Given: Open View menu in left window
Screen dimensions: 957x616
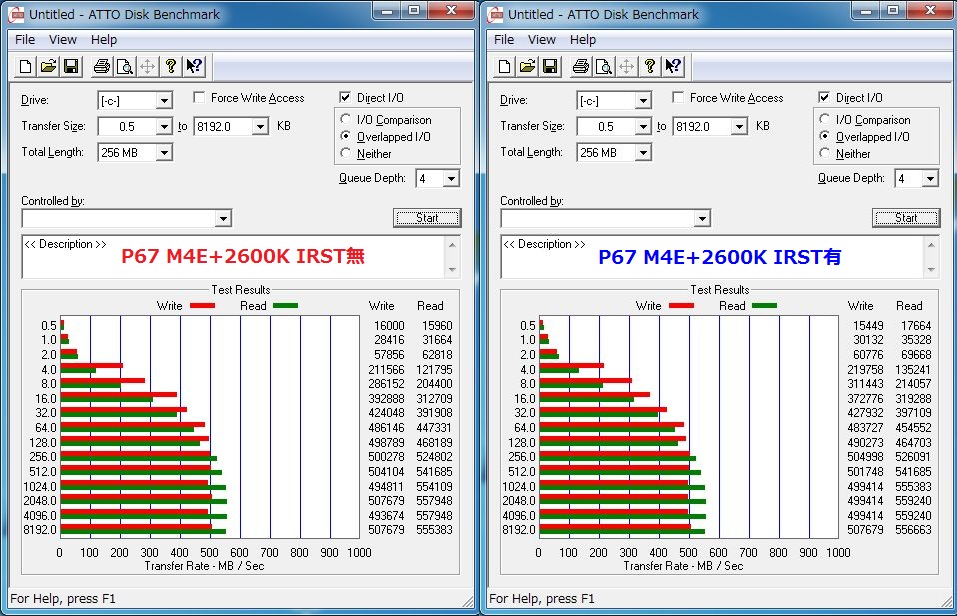Looking at the screenshot, I should 63,40.
